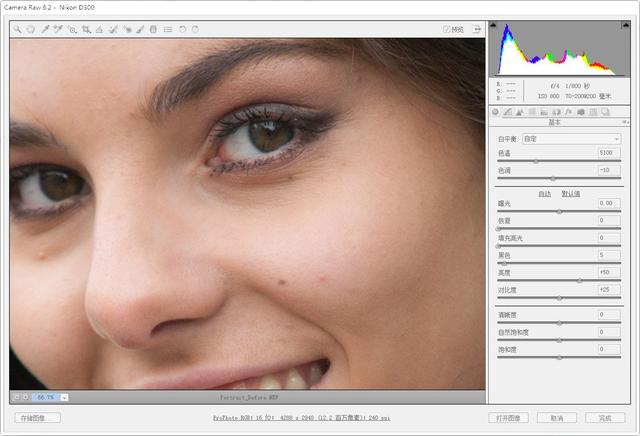Viewport: 640px width, 436px height.
Task: Switch to the Snapshots tab
Action: coord(605,112)
